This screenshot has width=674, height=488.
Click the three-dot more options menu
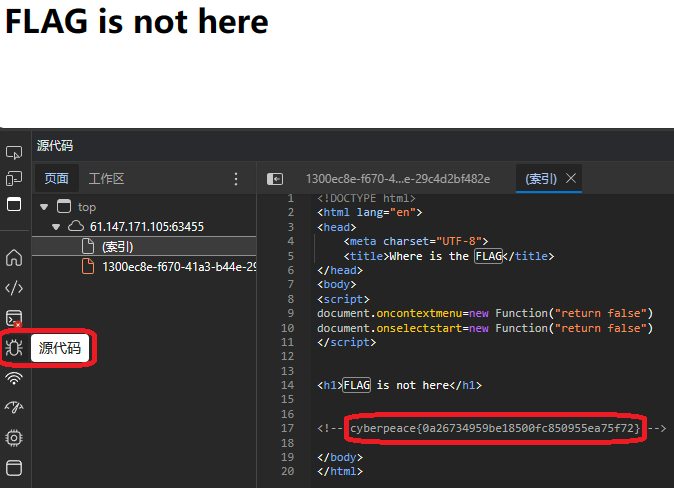236,178
